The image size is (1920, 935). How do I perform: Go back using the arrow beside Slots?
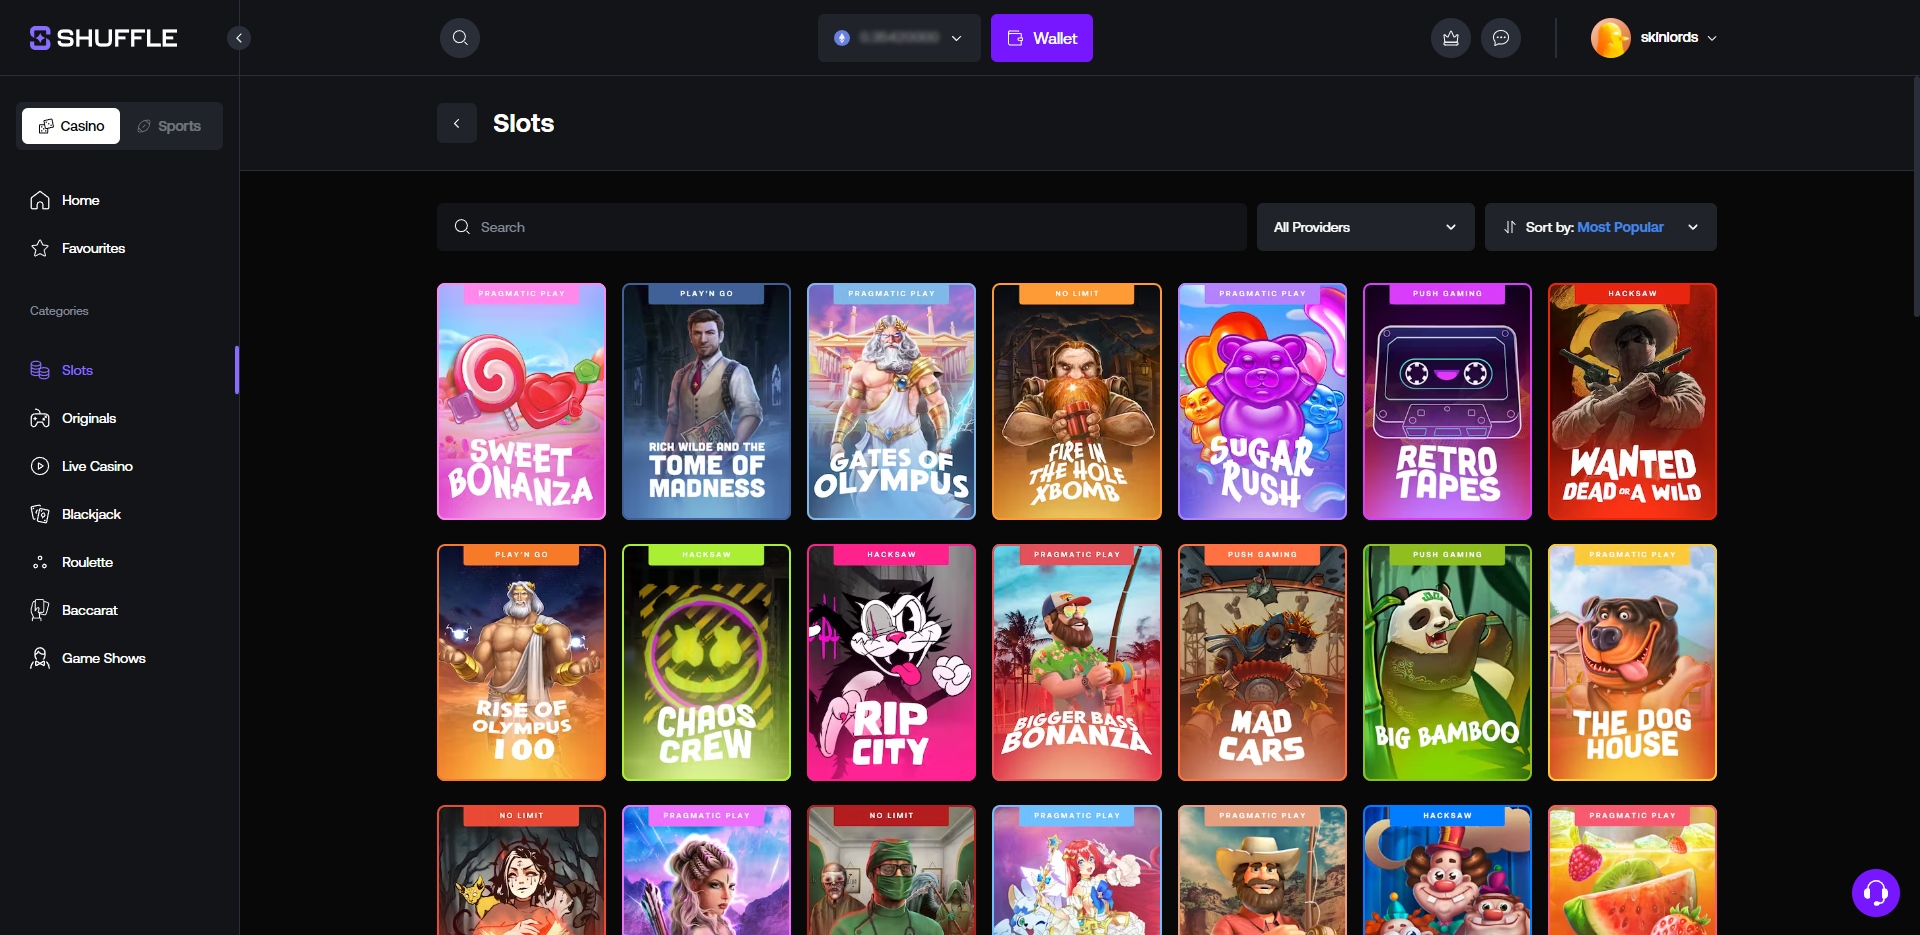(457, 124)
